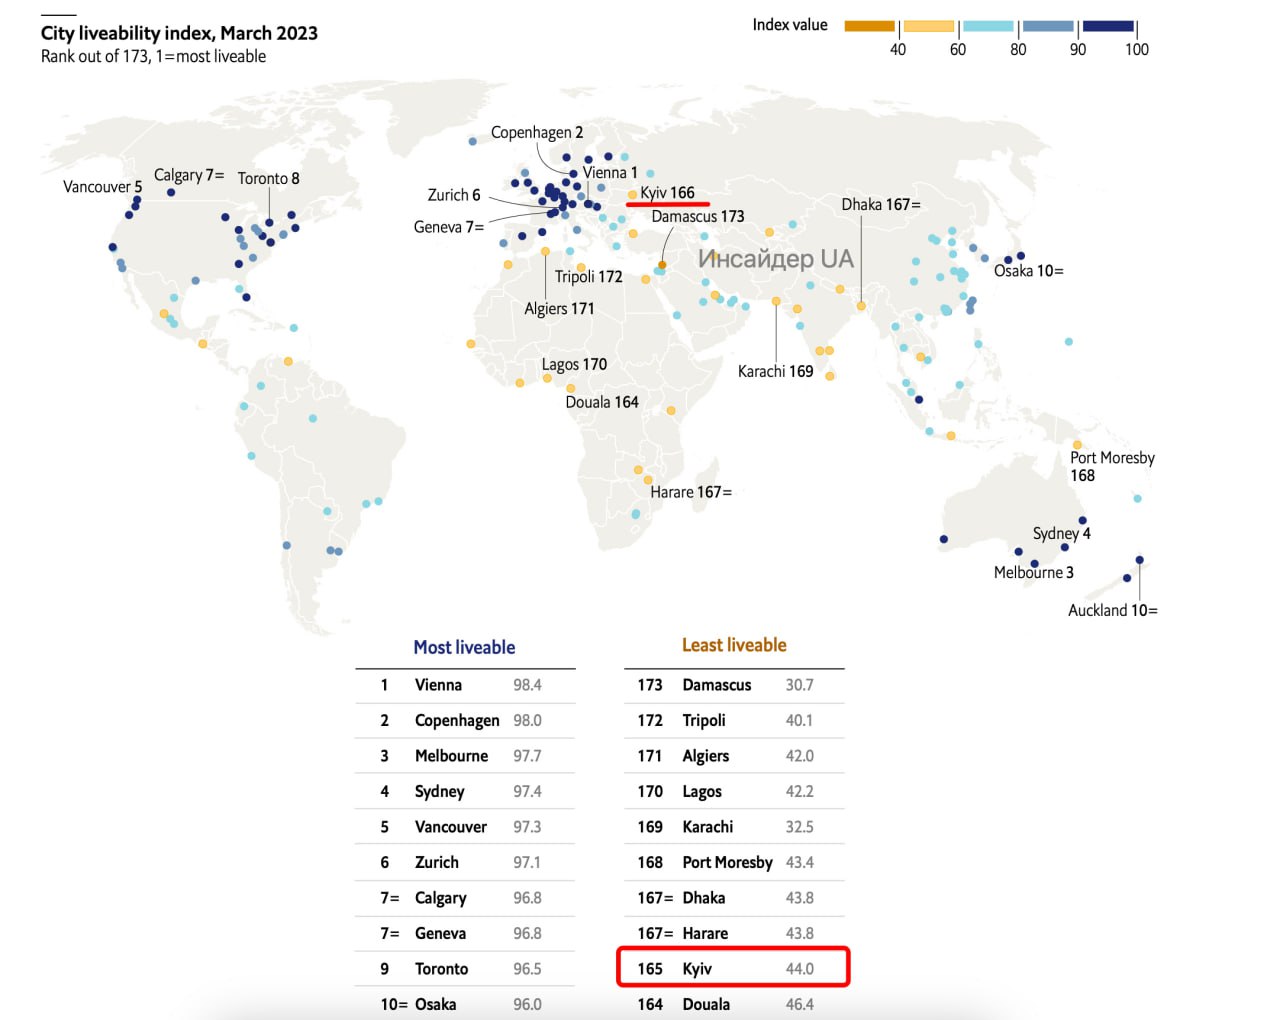The image size is (1280, 1020).
Task: Click the underlined Kyiv 166 map label
Action: click(667, 193)
